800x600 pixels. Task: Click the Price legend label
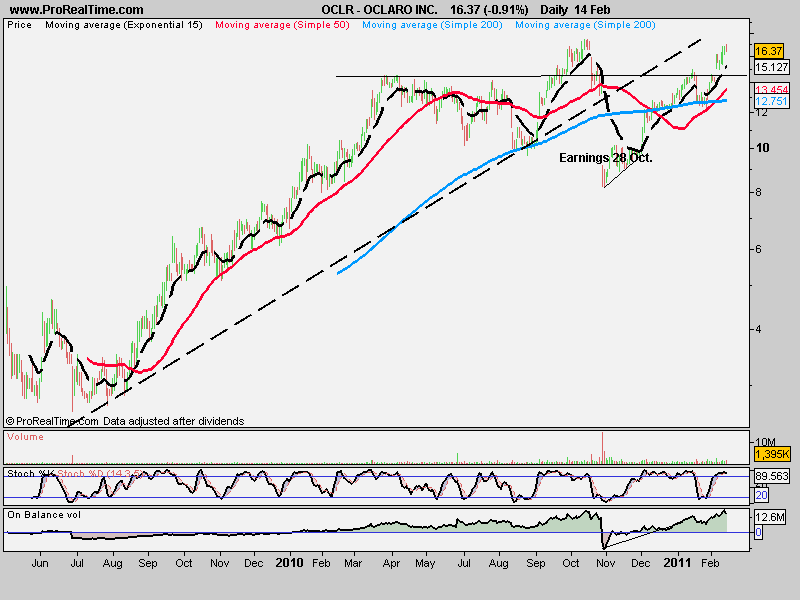click(x=19, y=24)
